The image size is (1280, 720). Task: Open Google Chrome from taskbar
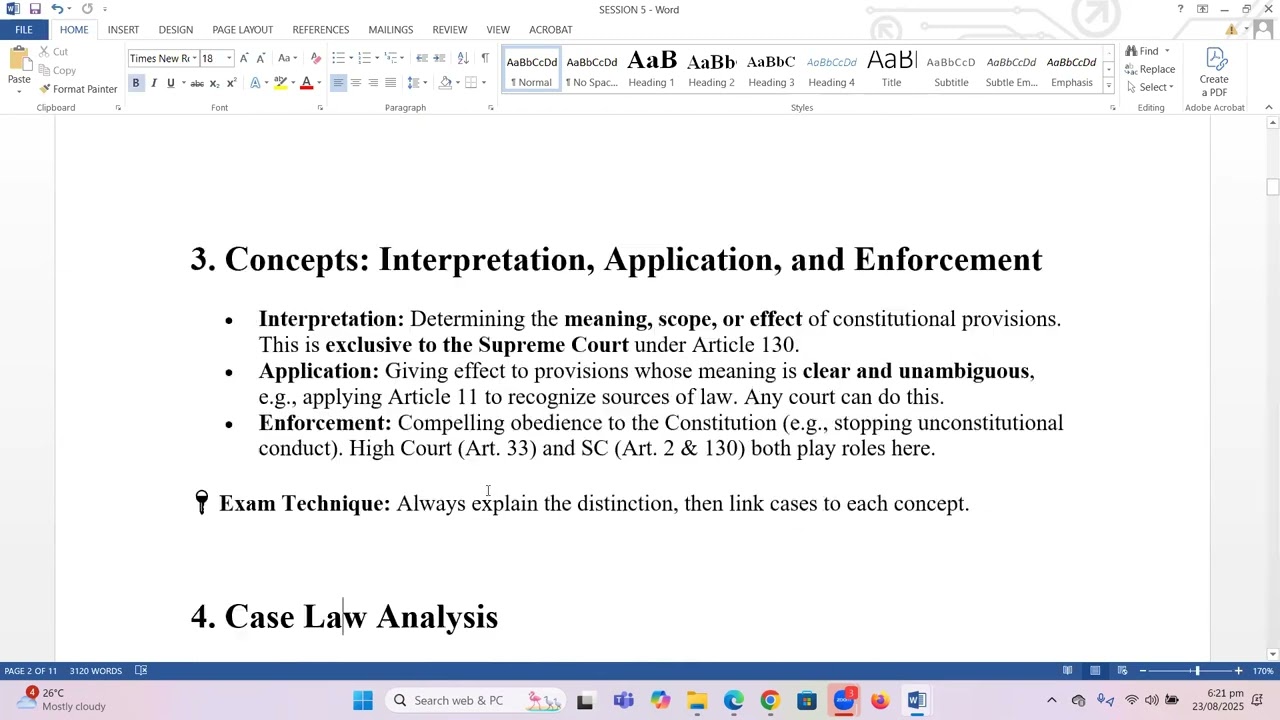click(x=770, y=701)
